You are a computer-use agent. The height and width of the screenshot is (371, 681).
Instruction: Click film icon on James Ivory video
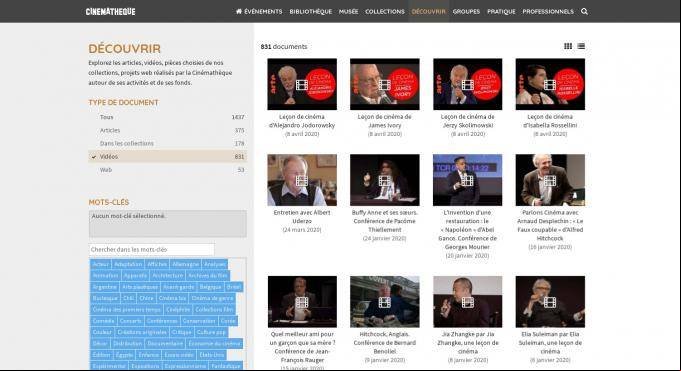(384, 85)
